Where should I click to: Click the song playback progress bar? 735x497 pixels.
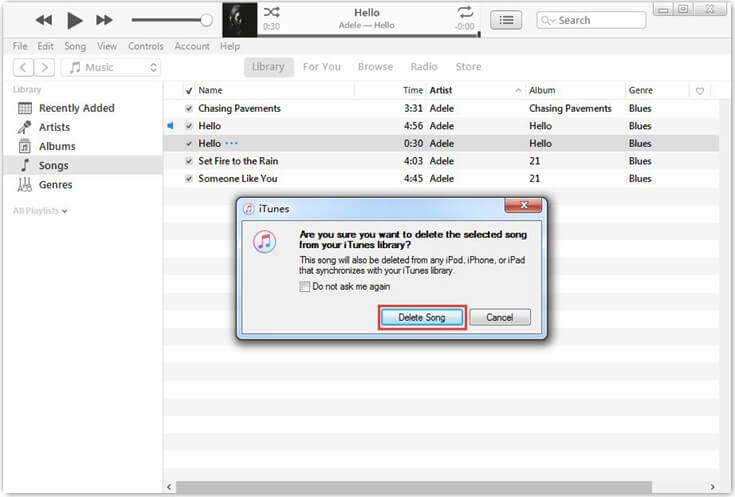(x=368, y=35)
